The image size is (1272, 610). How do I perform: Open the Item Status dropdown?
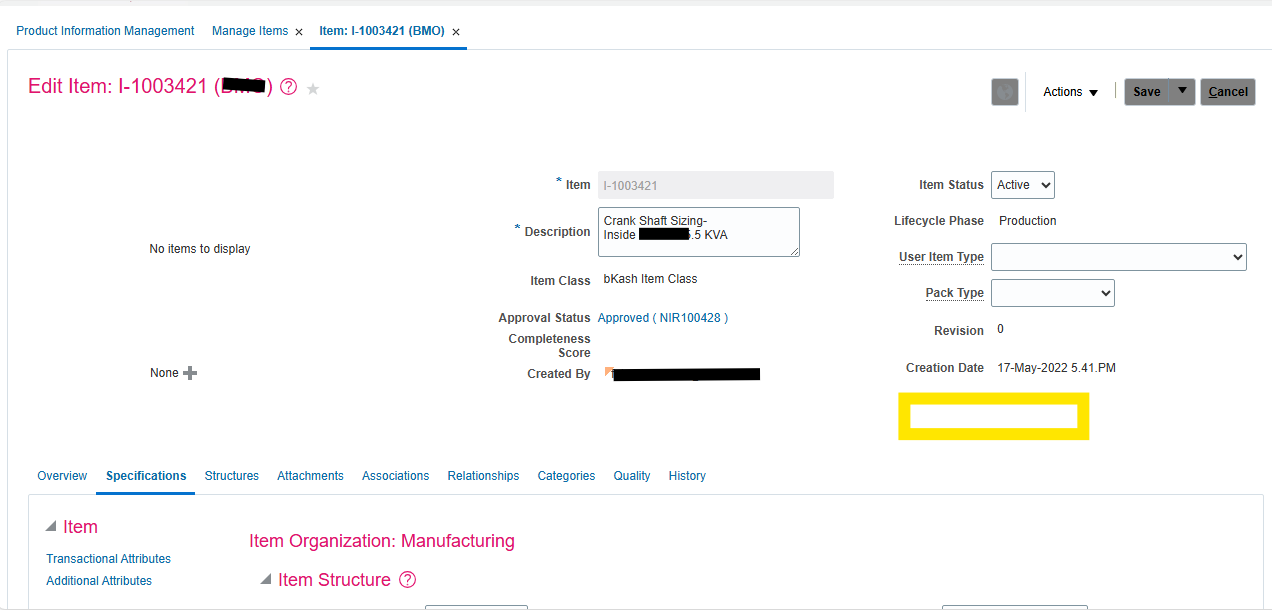click(1023, 185)
